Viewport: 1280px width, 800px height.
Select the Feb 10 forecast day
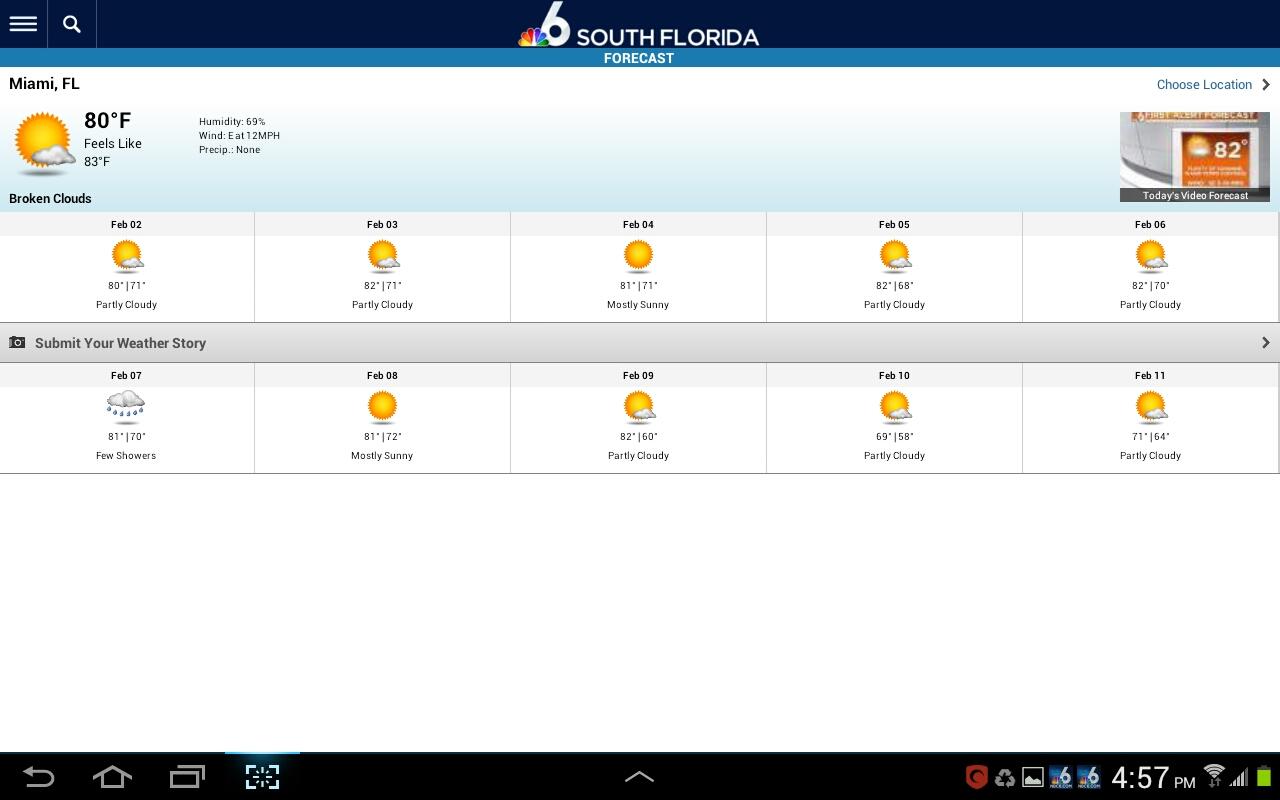point(894,417)
